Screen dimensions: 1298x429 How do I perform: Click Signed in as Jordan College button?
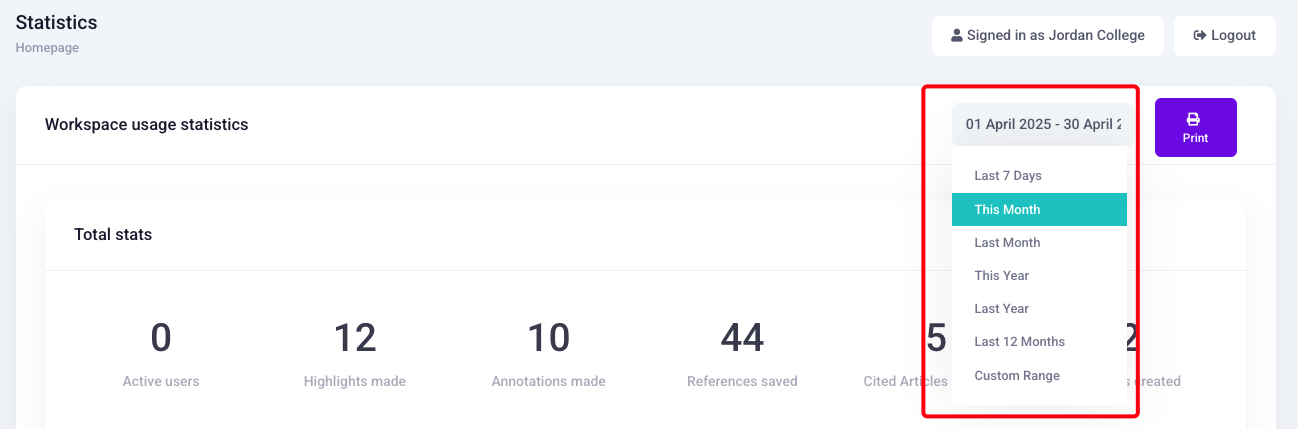tap(1047, 35)
